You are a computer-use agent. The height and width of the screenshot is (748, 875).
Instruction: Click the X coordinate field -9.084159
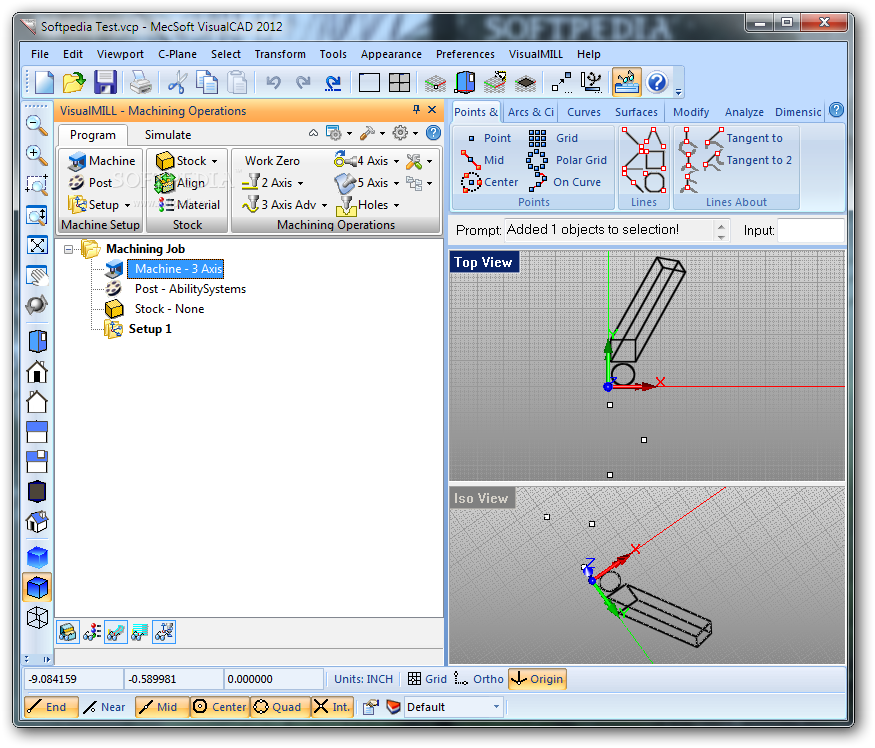coord(73,679)
